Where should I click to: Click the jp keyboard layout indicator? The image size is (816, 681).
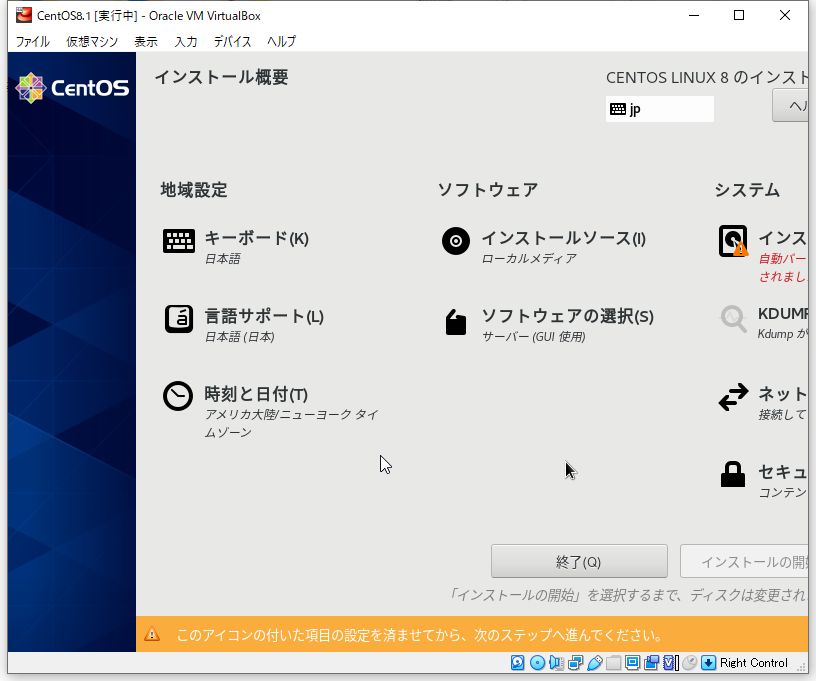[x=659, y=109]
